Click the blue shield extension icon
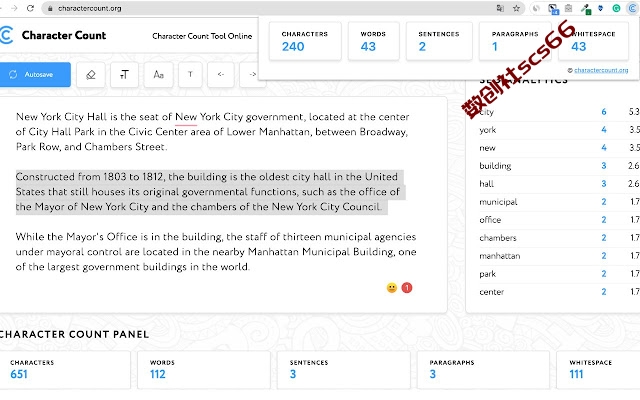Screen dimensions: 640x400 click(600, 8)
